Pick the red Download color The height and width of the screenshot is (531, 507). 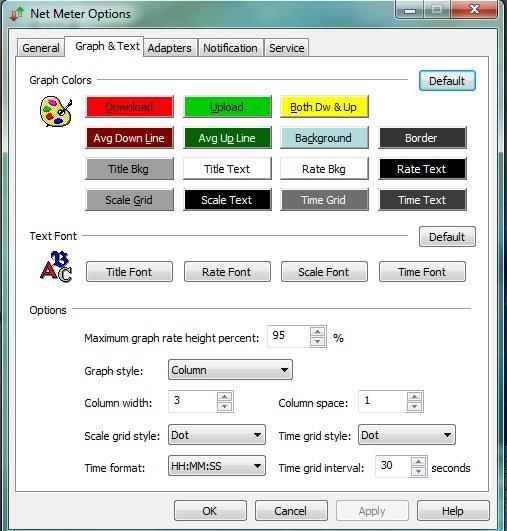[x=129, y=107]
